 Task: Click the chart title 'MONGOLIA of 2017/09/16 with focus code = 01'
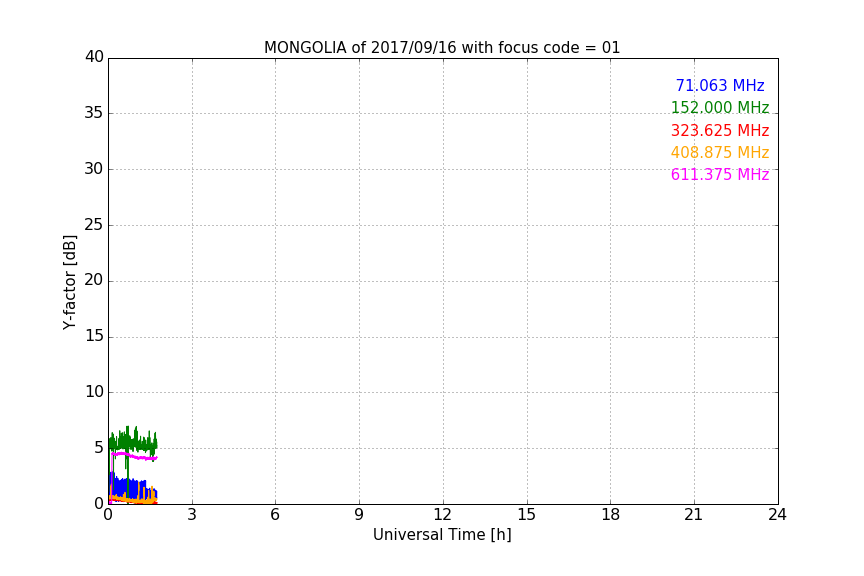pyautogui.click(x=442, y=48)
